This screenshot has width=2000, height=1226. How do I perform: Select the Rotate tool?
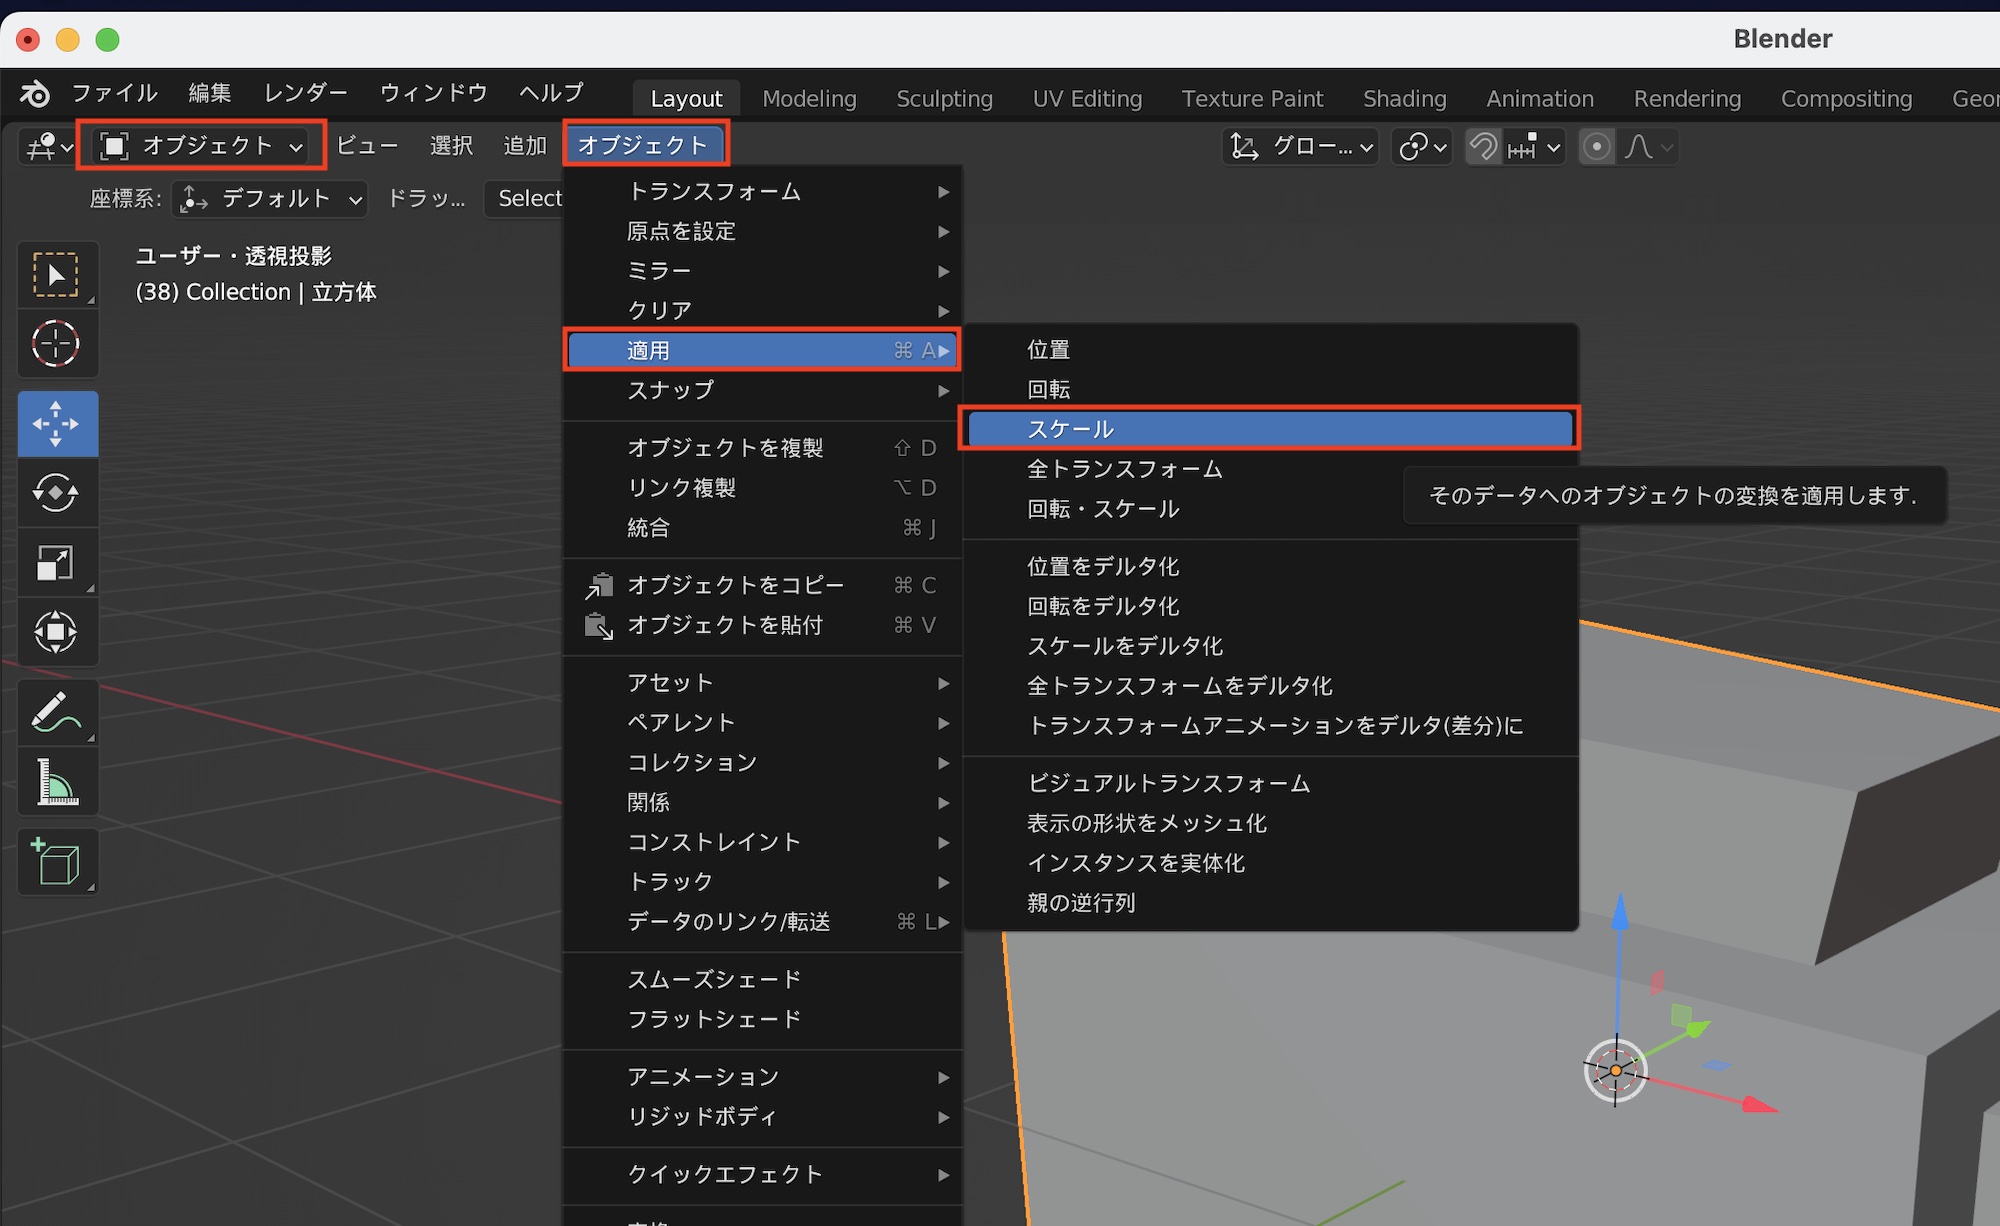(x=56, y=493)
